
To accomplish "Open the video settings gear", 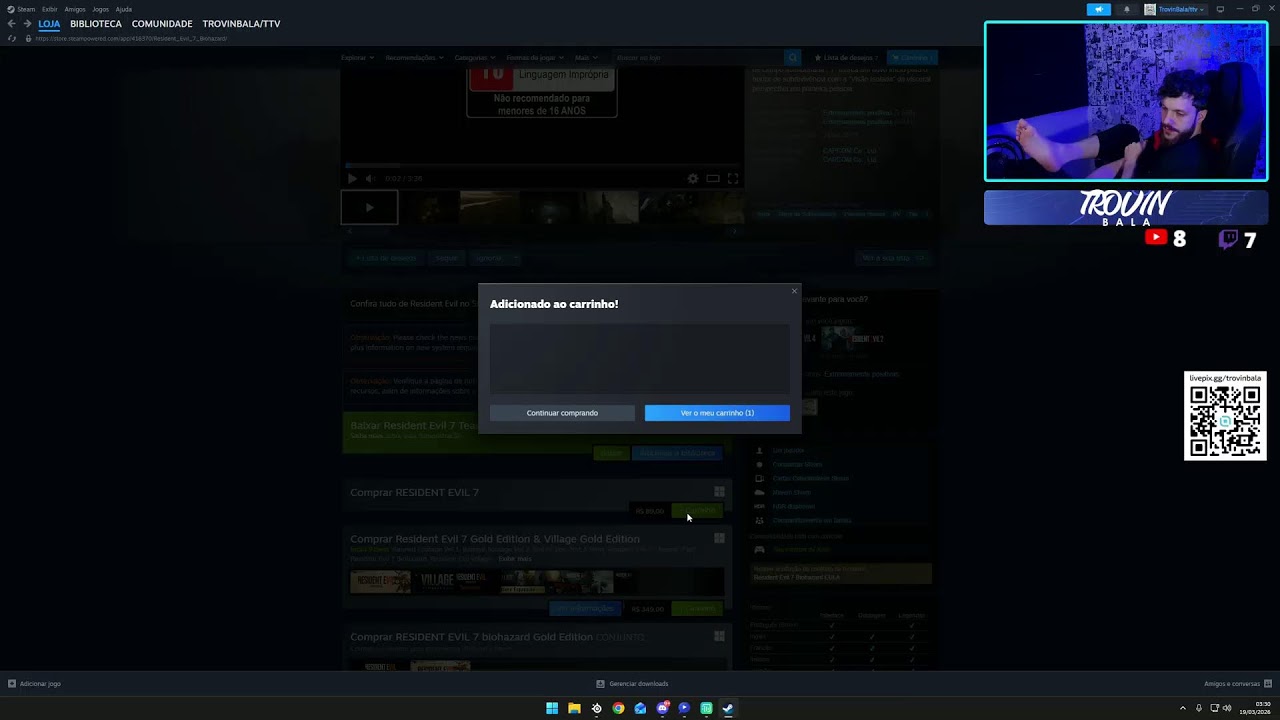I will click(693, 179).
